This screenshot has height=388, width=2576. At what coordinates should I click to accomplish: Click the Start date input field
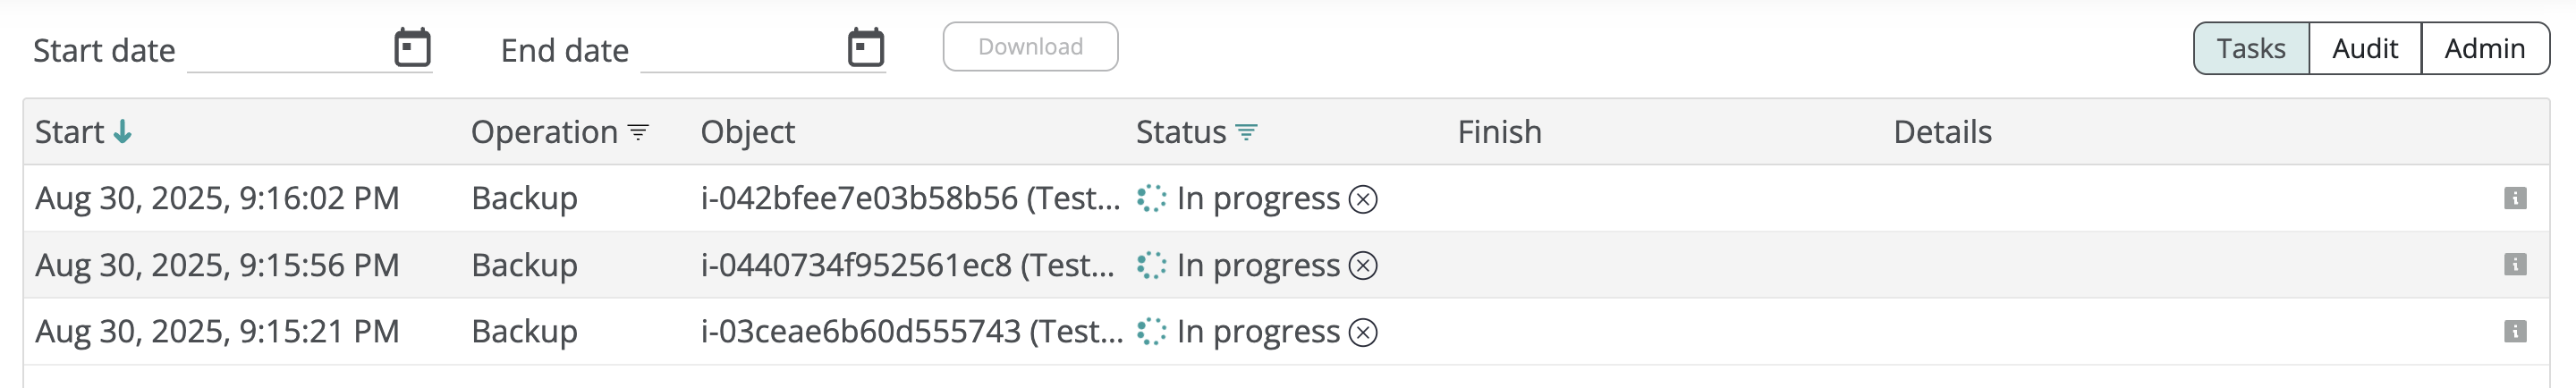(285, 50)
